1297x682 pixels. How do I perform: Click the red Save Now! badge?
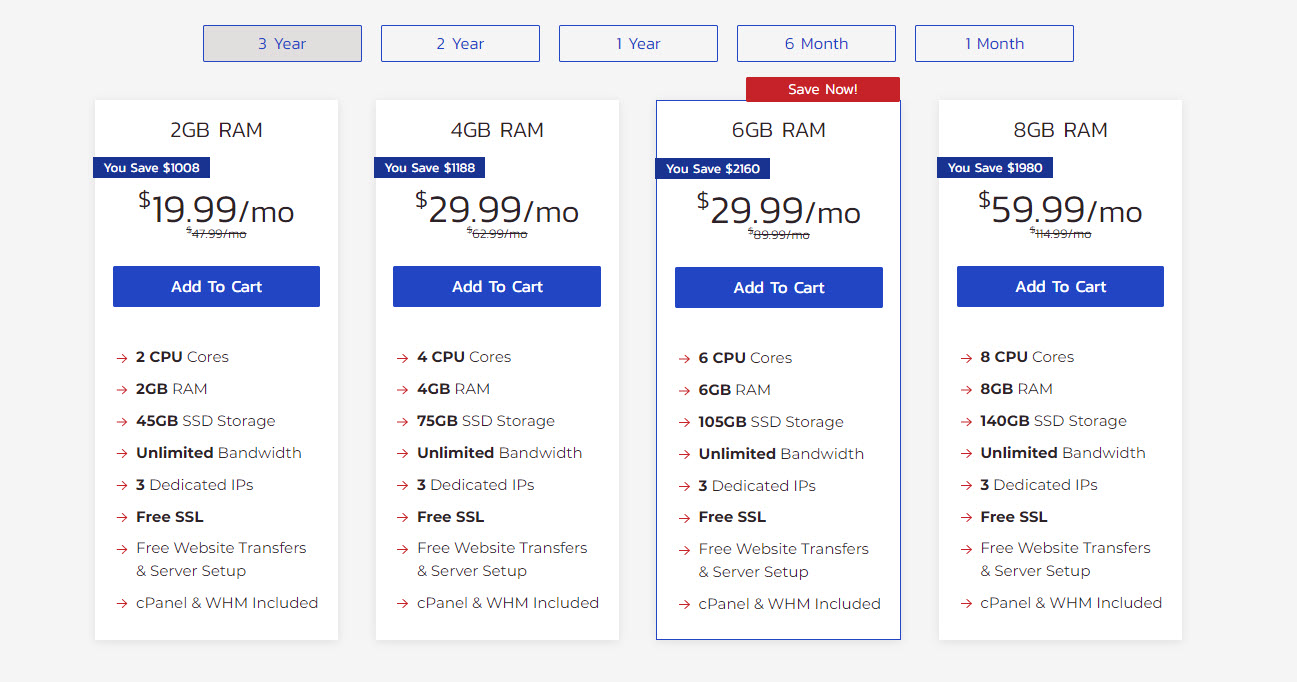click(x=823, y=90)
